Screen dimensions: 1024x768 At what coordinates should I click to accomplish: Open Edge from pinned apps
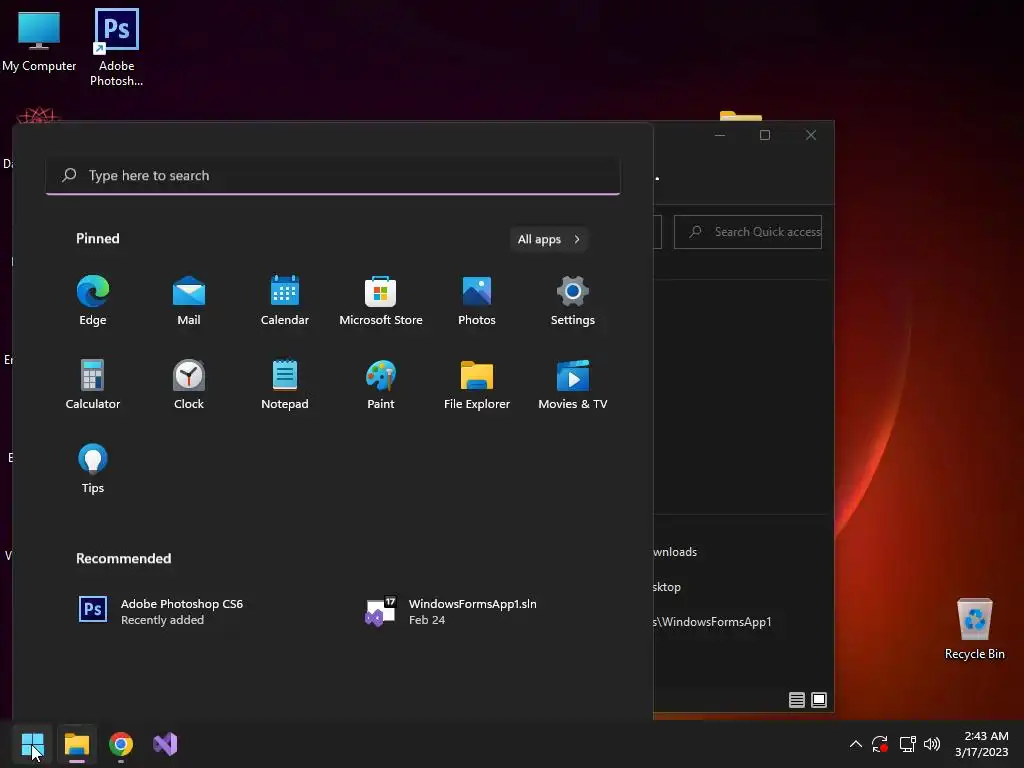click(93, 300)
